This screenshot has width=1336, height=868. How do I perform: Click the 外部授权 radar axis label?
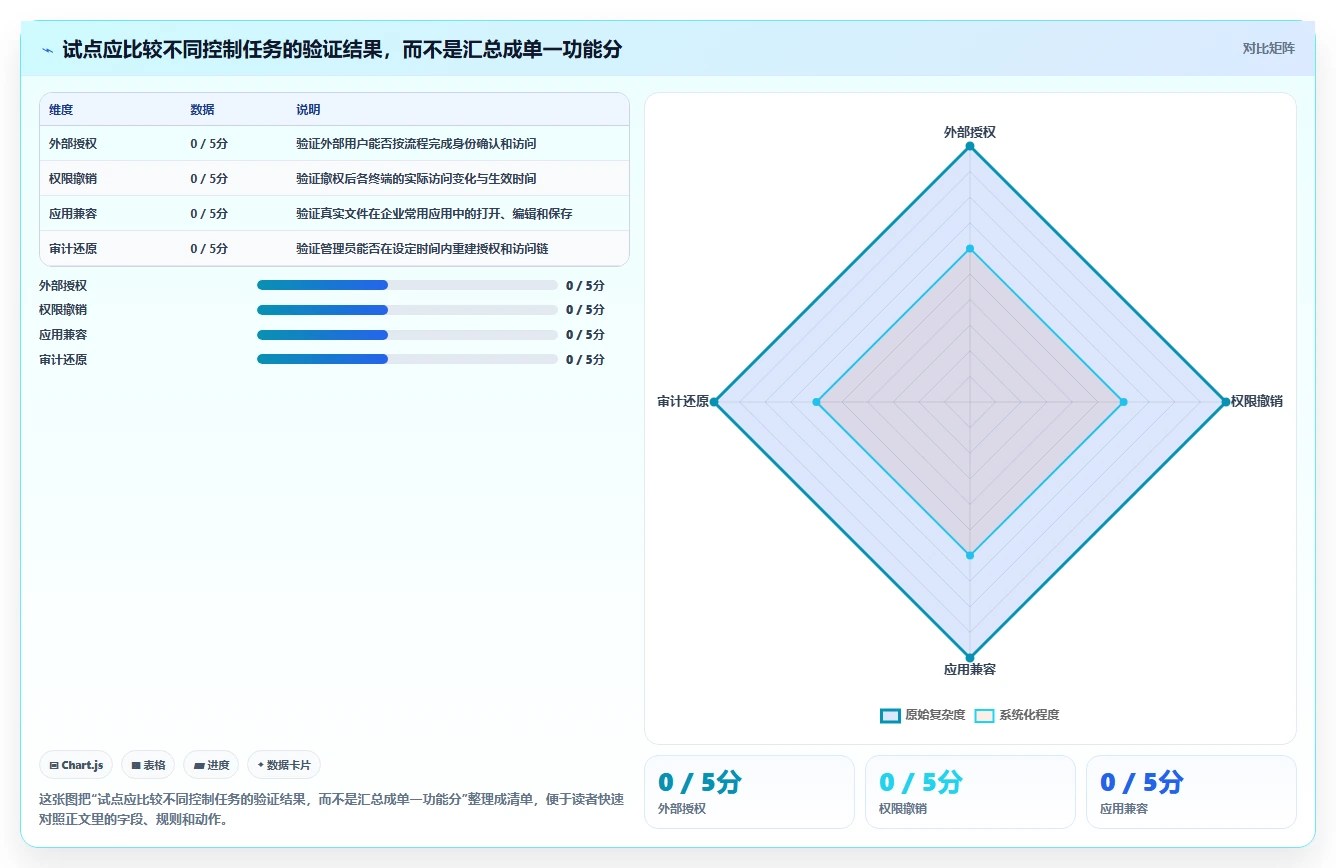click(x=970, y=132)
